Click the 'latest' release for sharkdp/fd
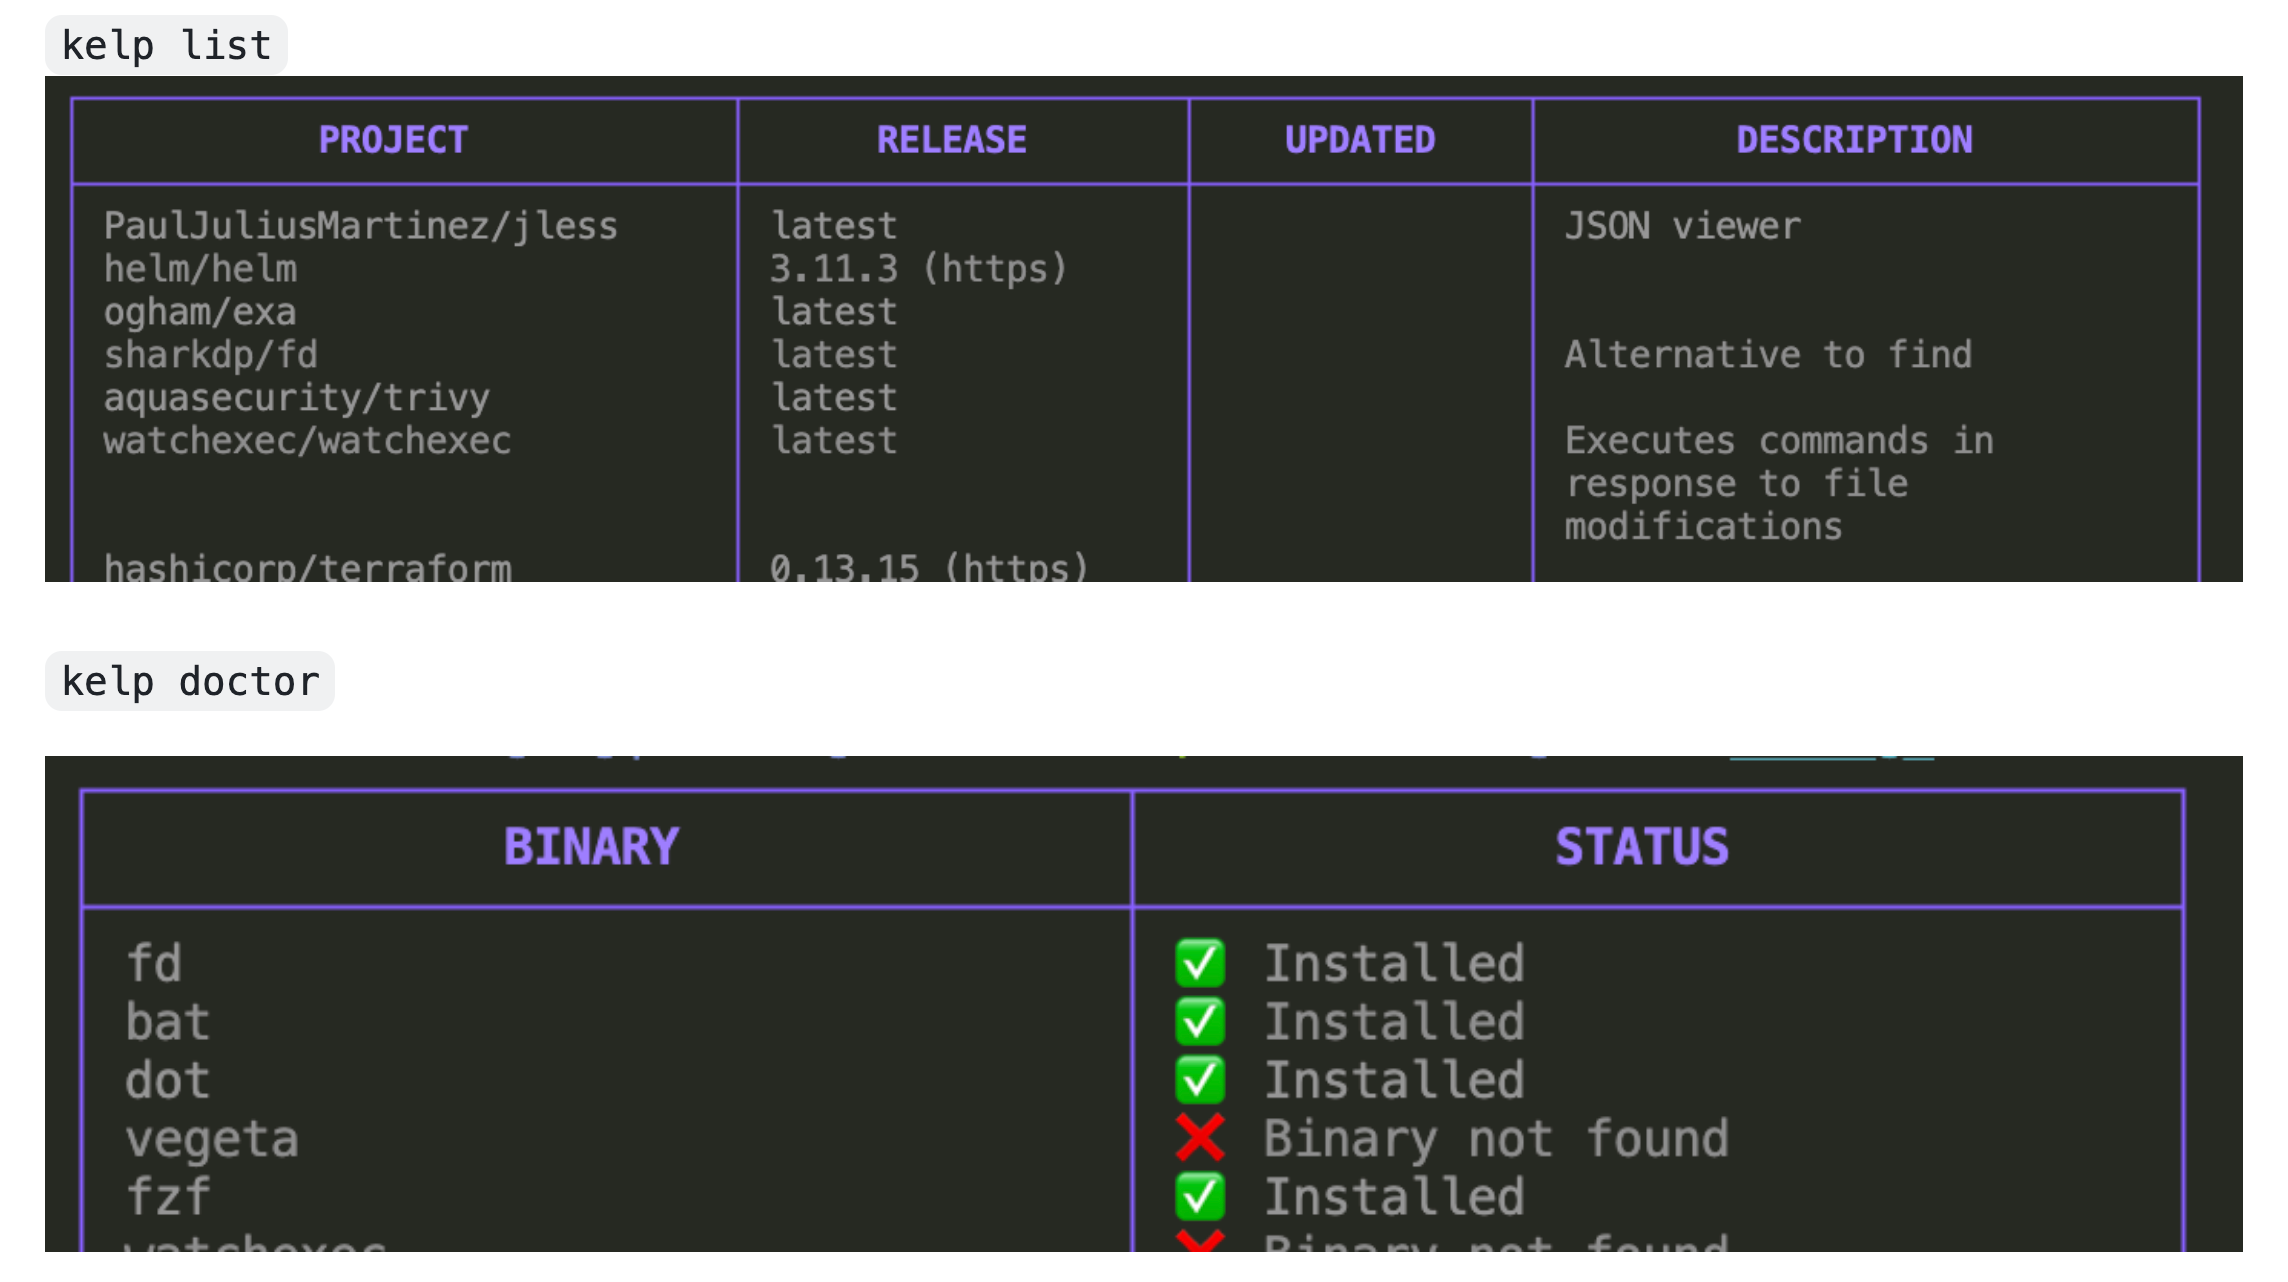This screenshot has height=1282, width=2288. pos(834,354)
